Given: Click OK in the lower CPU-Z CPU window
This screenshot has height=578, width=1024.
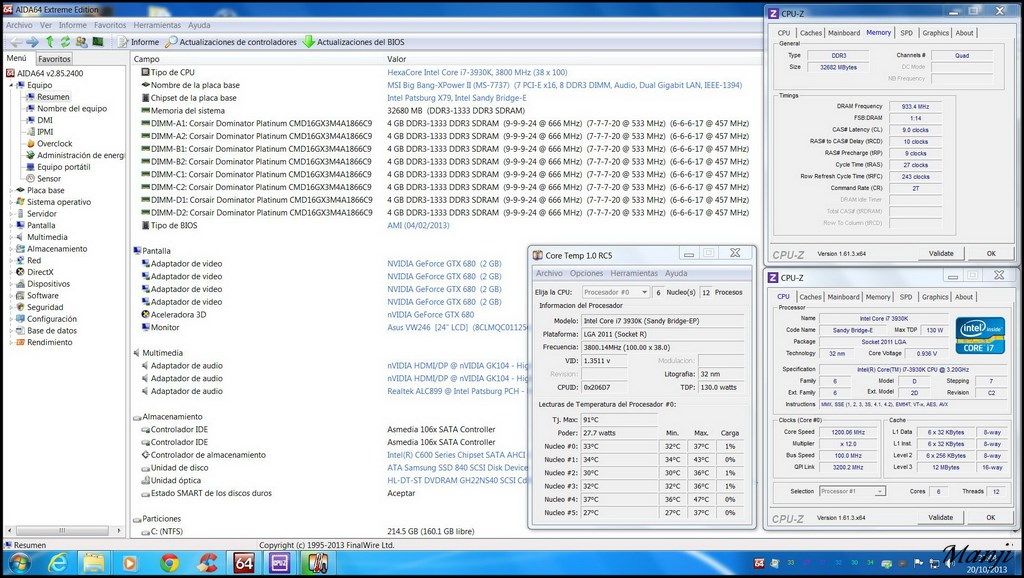Looking at the screenshot, I should tap(991, 517).
